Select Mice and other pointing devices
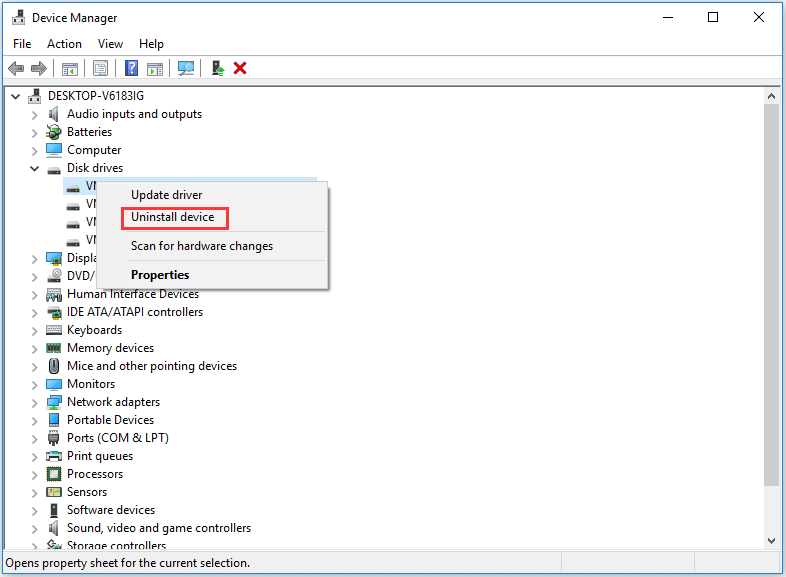The height and width of the screenshot is (577, 786). point(152,366)
